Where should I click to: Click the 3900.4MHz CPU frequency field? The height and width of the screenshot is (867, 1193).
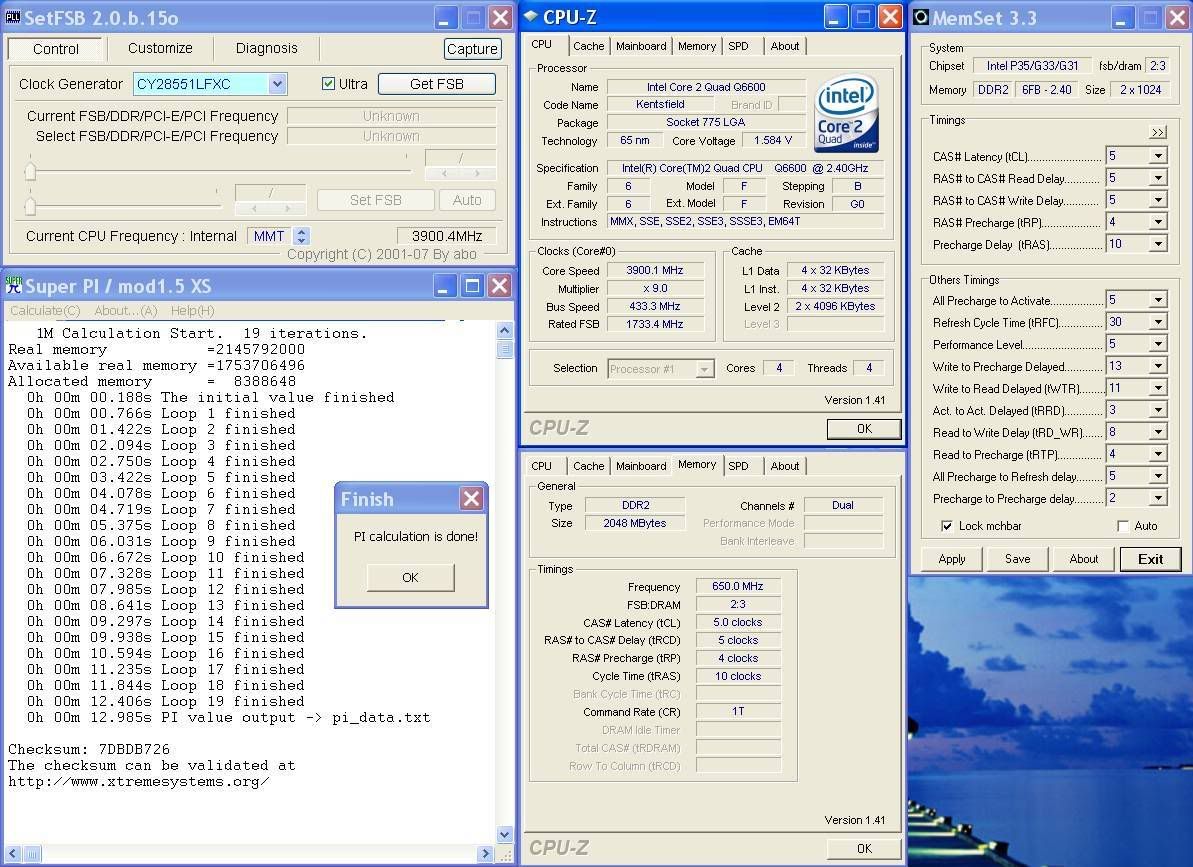[x=447, y=237]
